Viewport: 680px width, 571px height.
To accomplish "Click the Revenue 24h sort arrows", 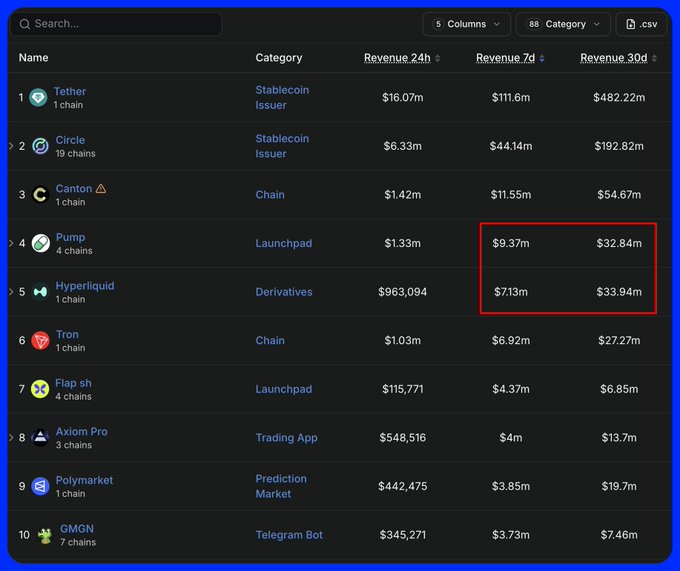I will [x=438, y=58].
